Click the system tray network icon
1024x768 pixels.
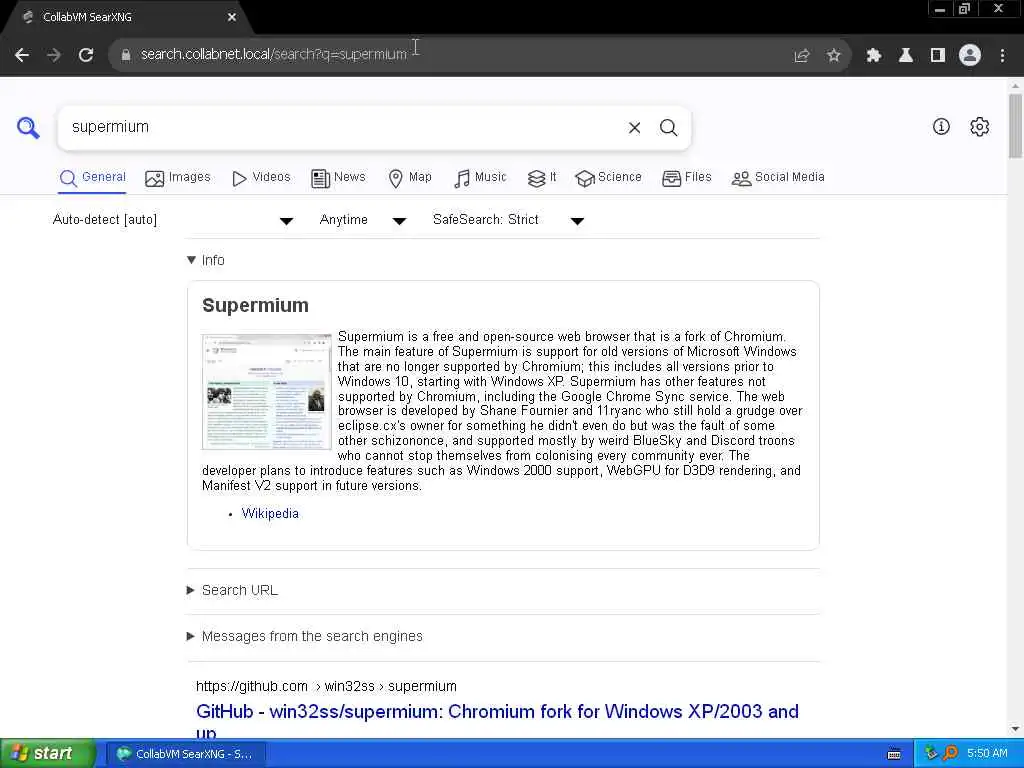point(931,754)
